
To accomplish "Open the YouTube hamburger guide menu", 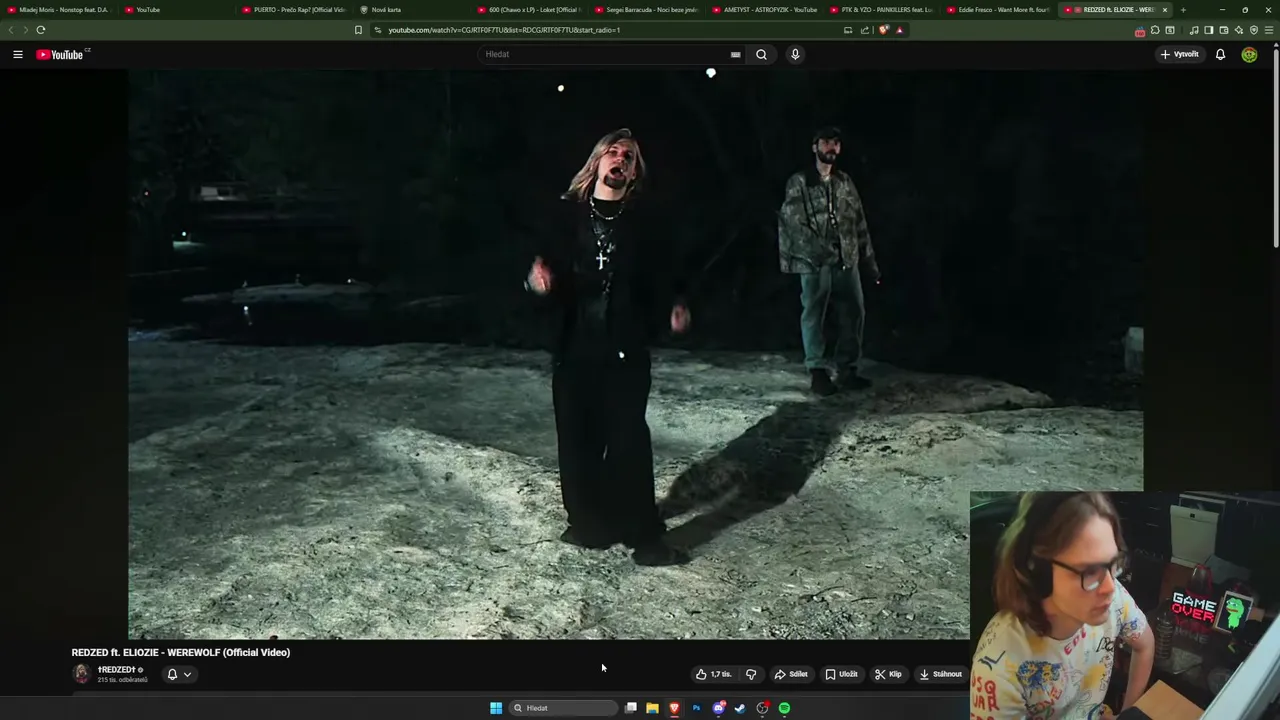I will click(x=18, y=54).
